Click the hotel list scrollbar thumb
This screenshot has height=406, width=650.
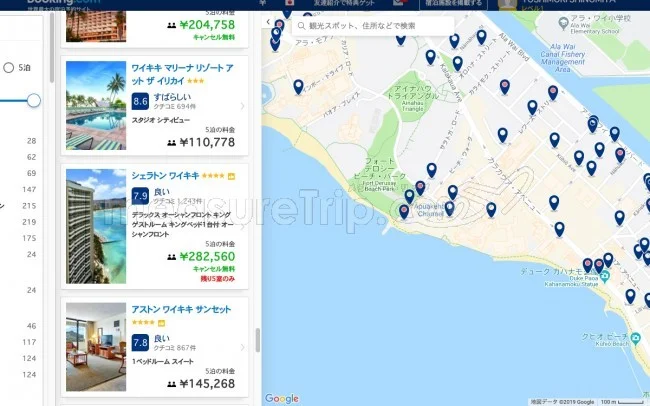click(x=257, y=340)
